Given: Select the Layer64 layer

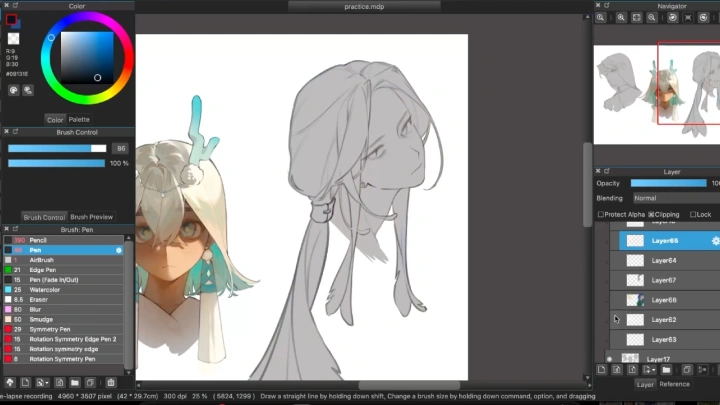Looking at the screenshot, I should tap(664, 260).
